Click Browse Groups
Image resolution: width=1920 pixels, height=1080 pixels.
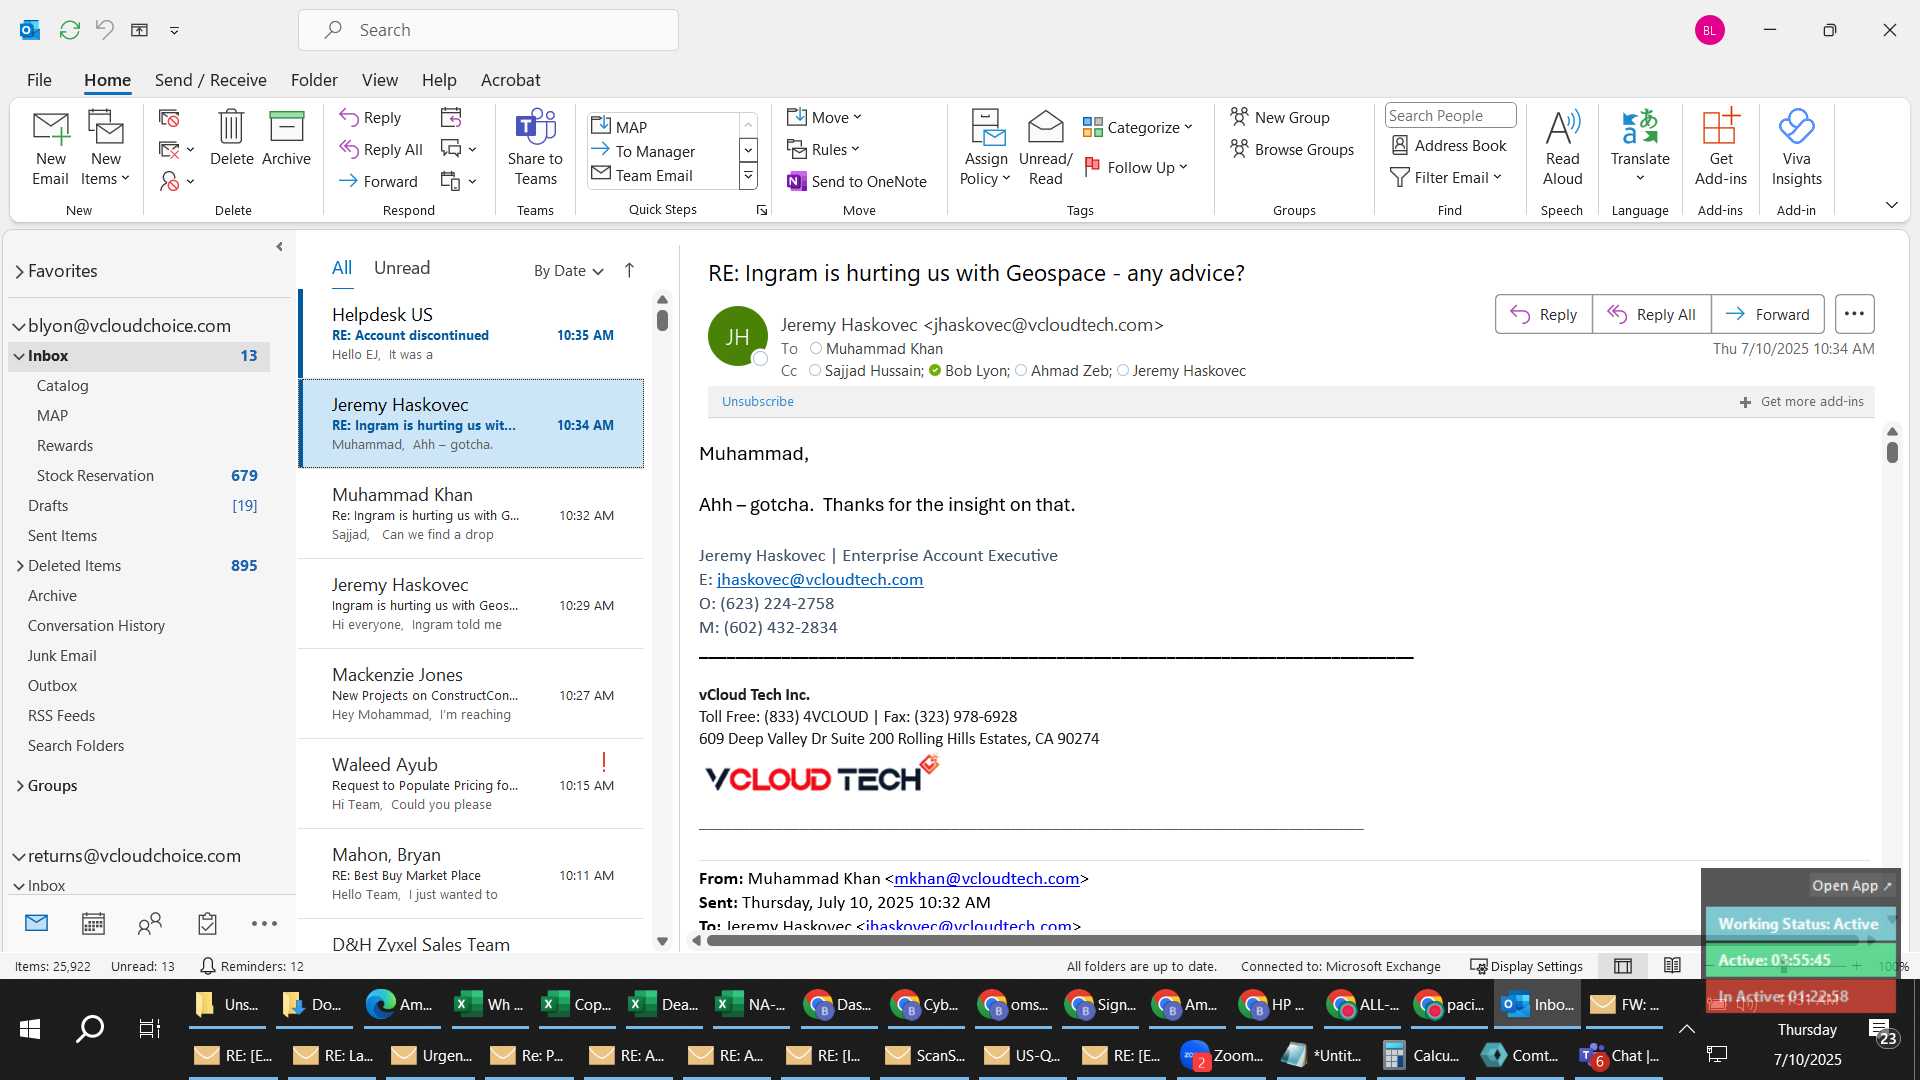(1292, 149)
